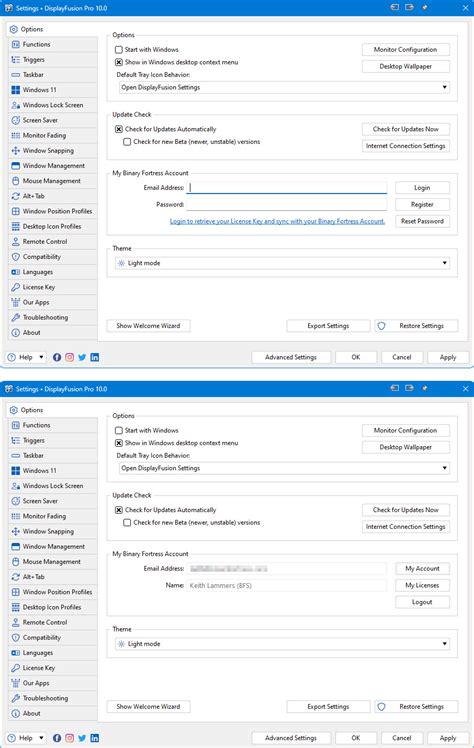The width and height of the screenshot is (474, 748).
Task: Open Desktop Icon Profiles in top window
Action: tap(52, 227)
